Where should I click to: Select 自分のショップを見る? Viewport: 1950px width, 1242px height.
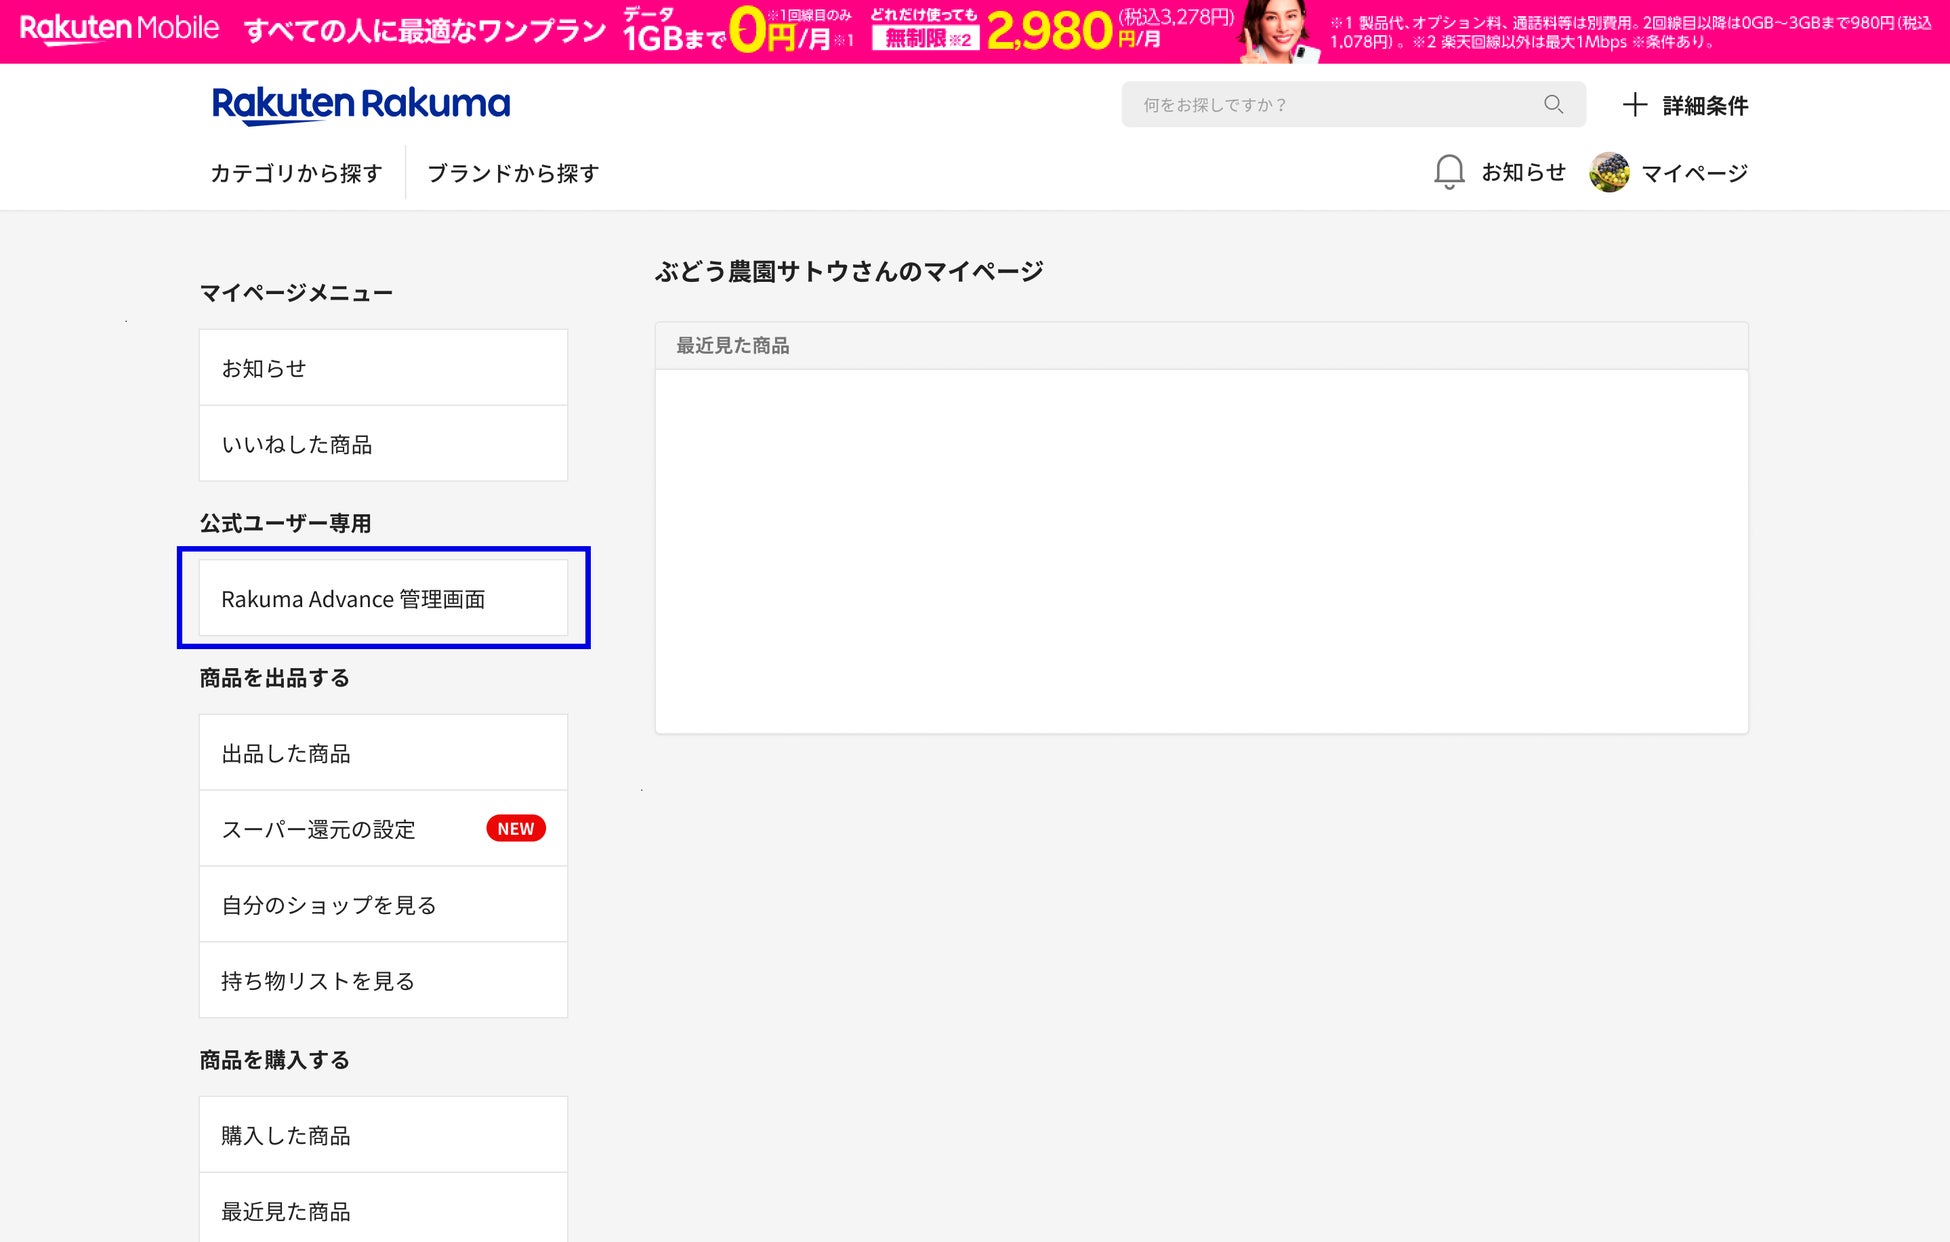coord(383,905)
